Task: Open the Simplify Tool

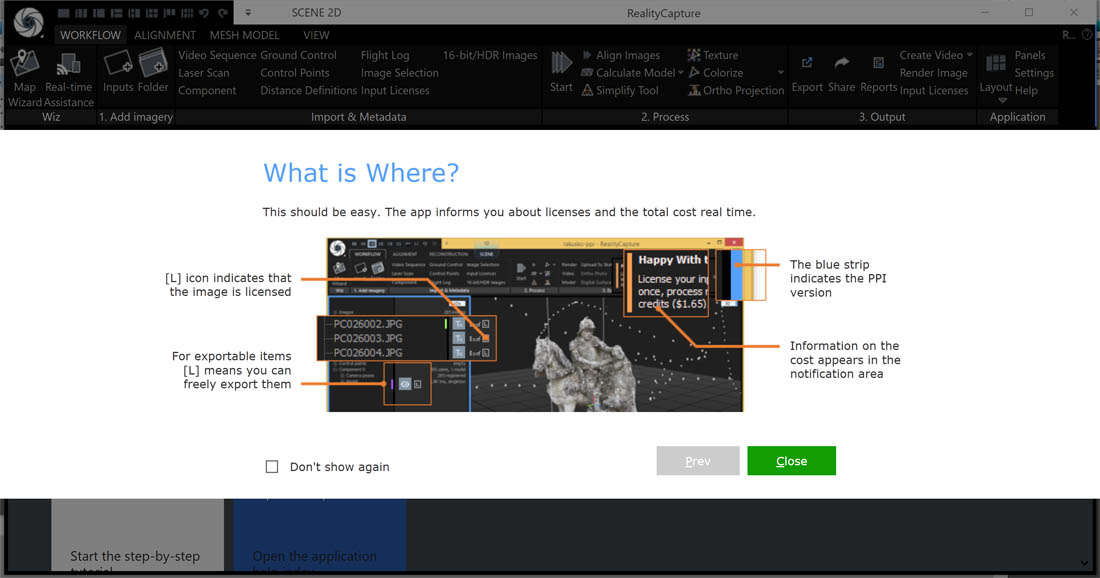Action: click(x=620, y=90)
